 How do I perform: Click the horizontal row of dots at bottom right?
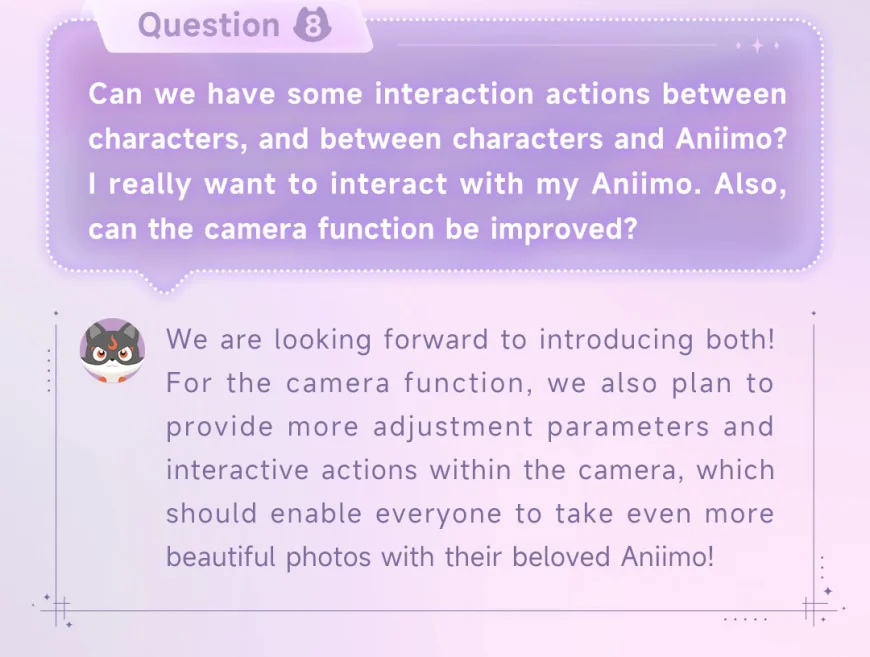point(746,619)
